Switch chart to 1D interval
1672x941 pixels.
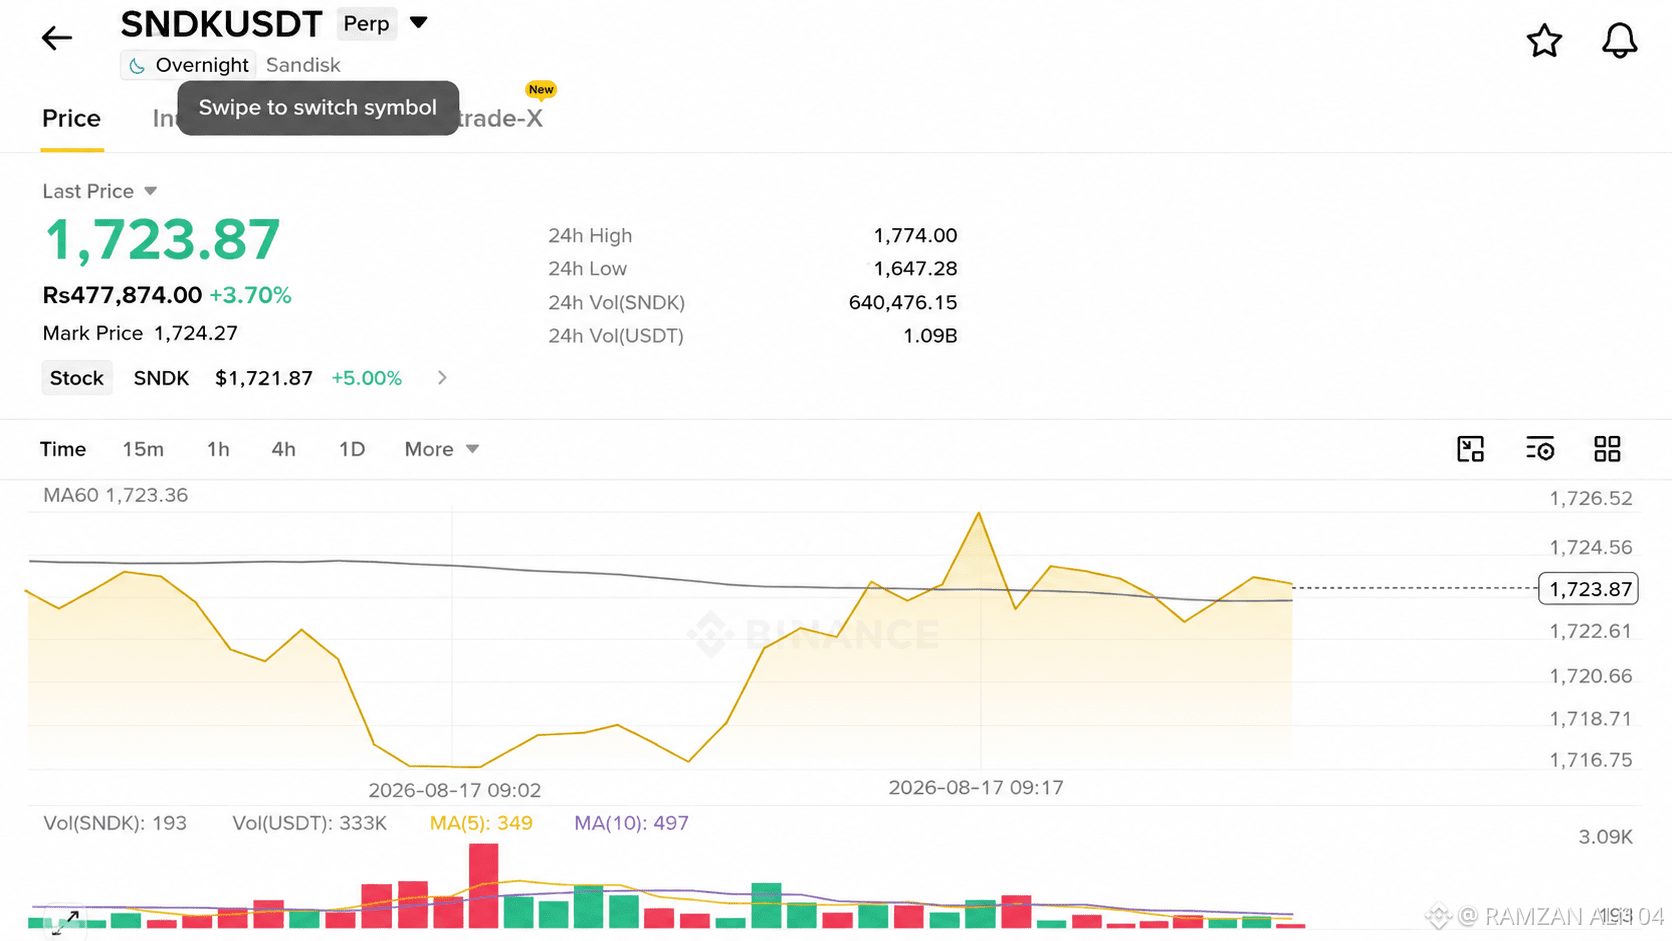(x=352, y=449)
